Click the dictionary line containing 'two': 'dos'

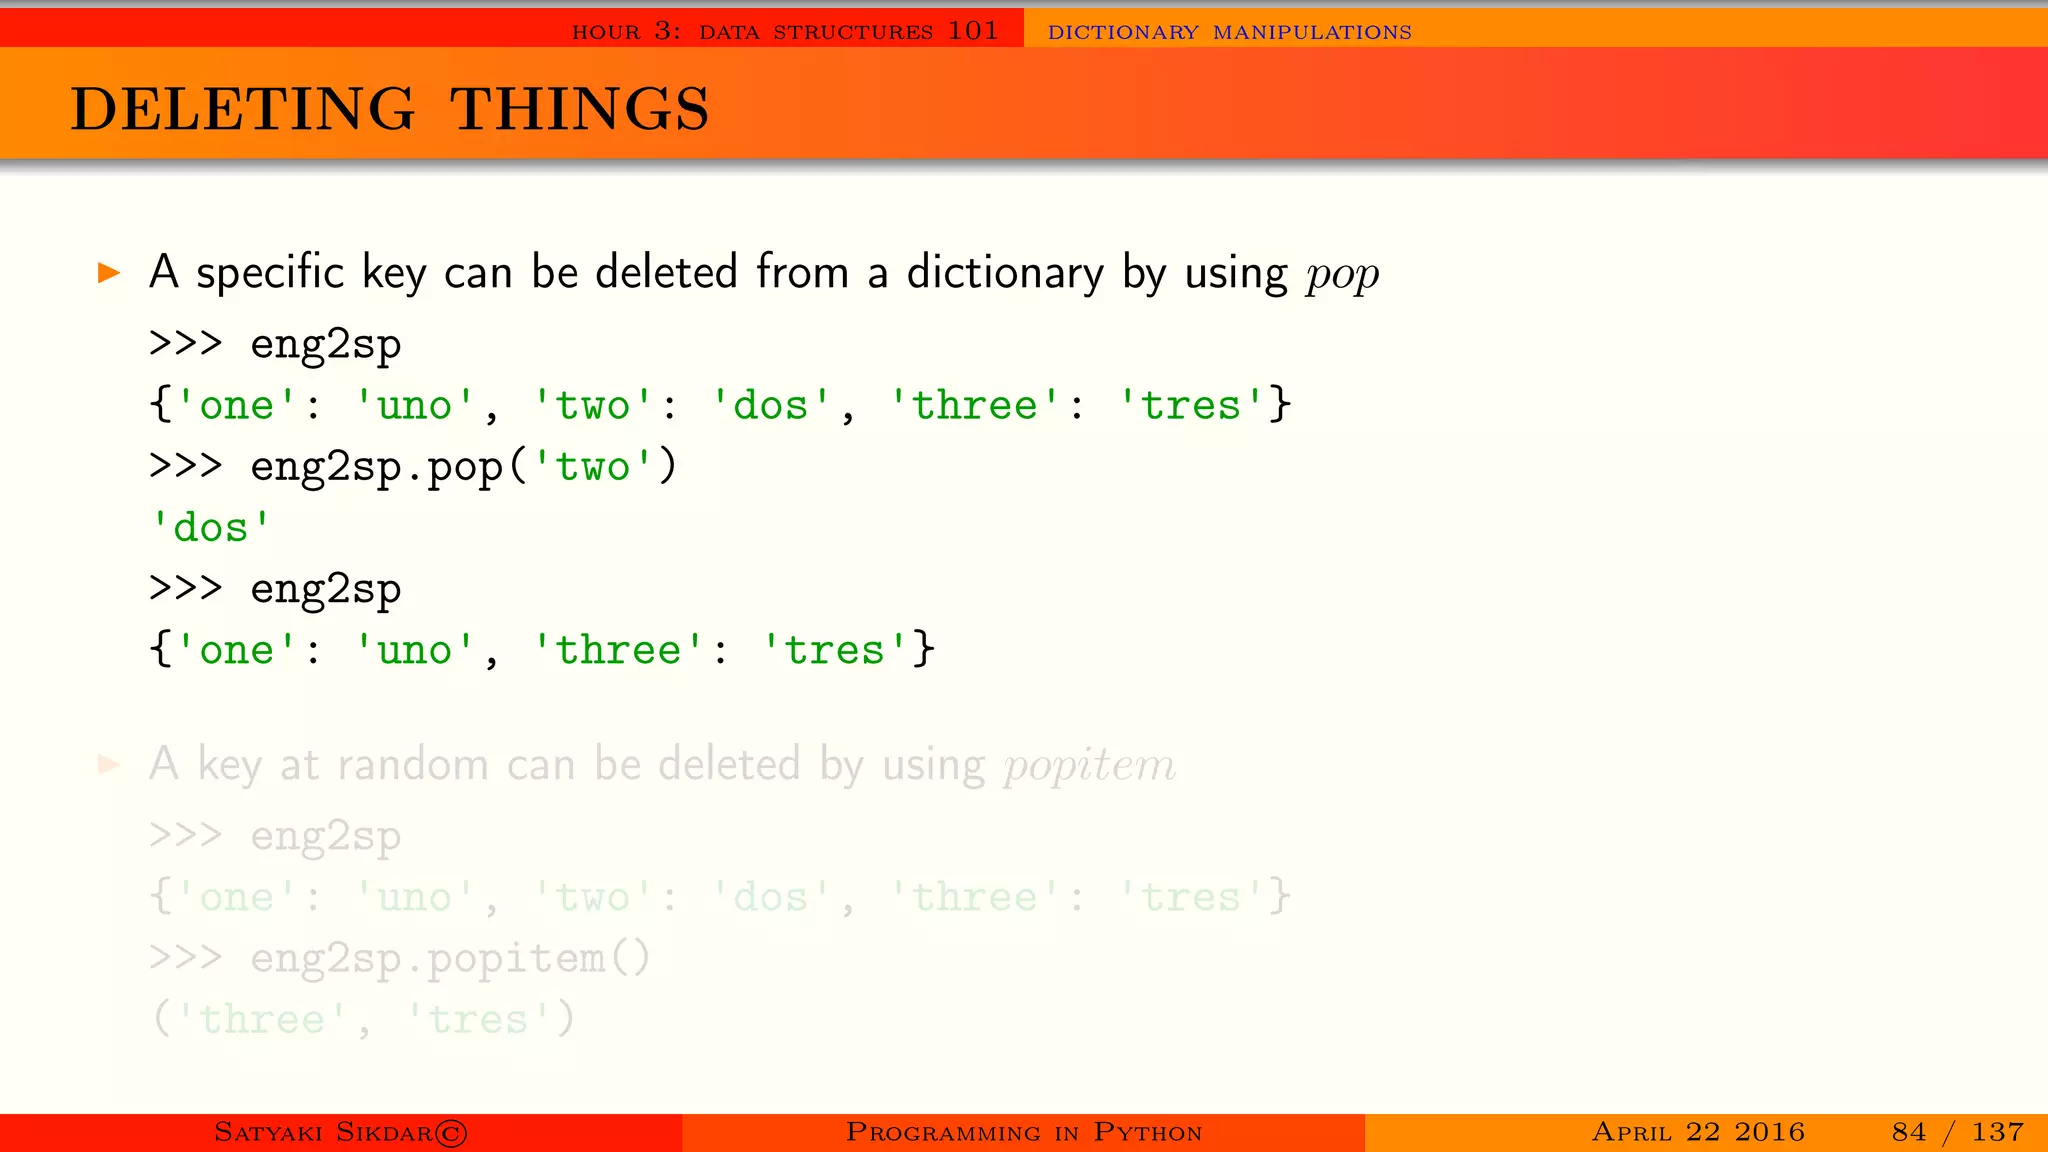[x=720, y=405]
